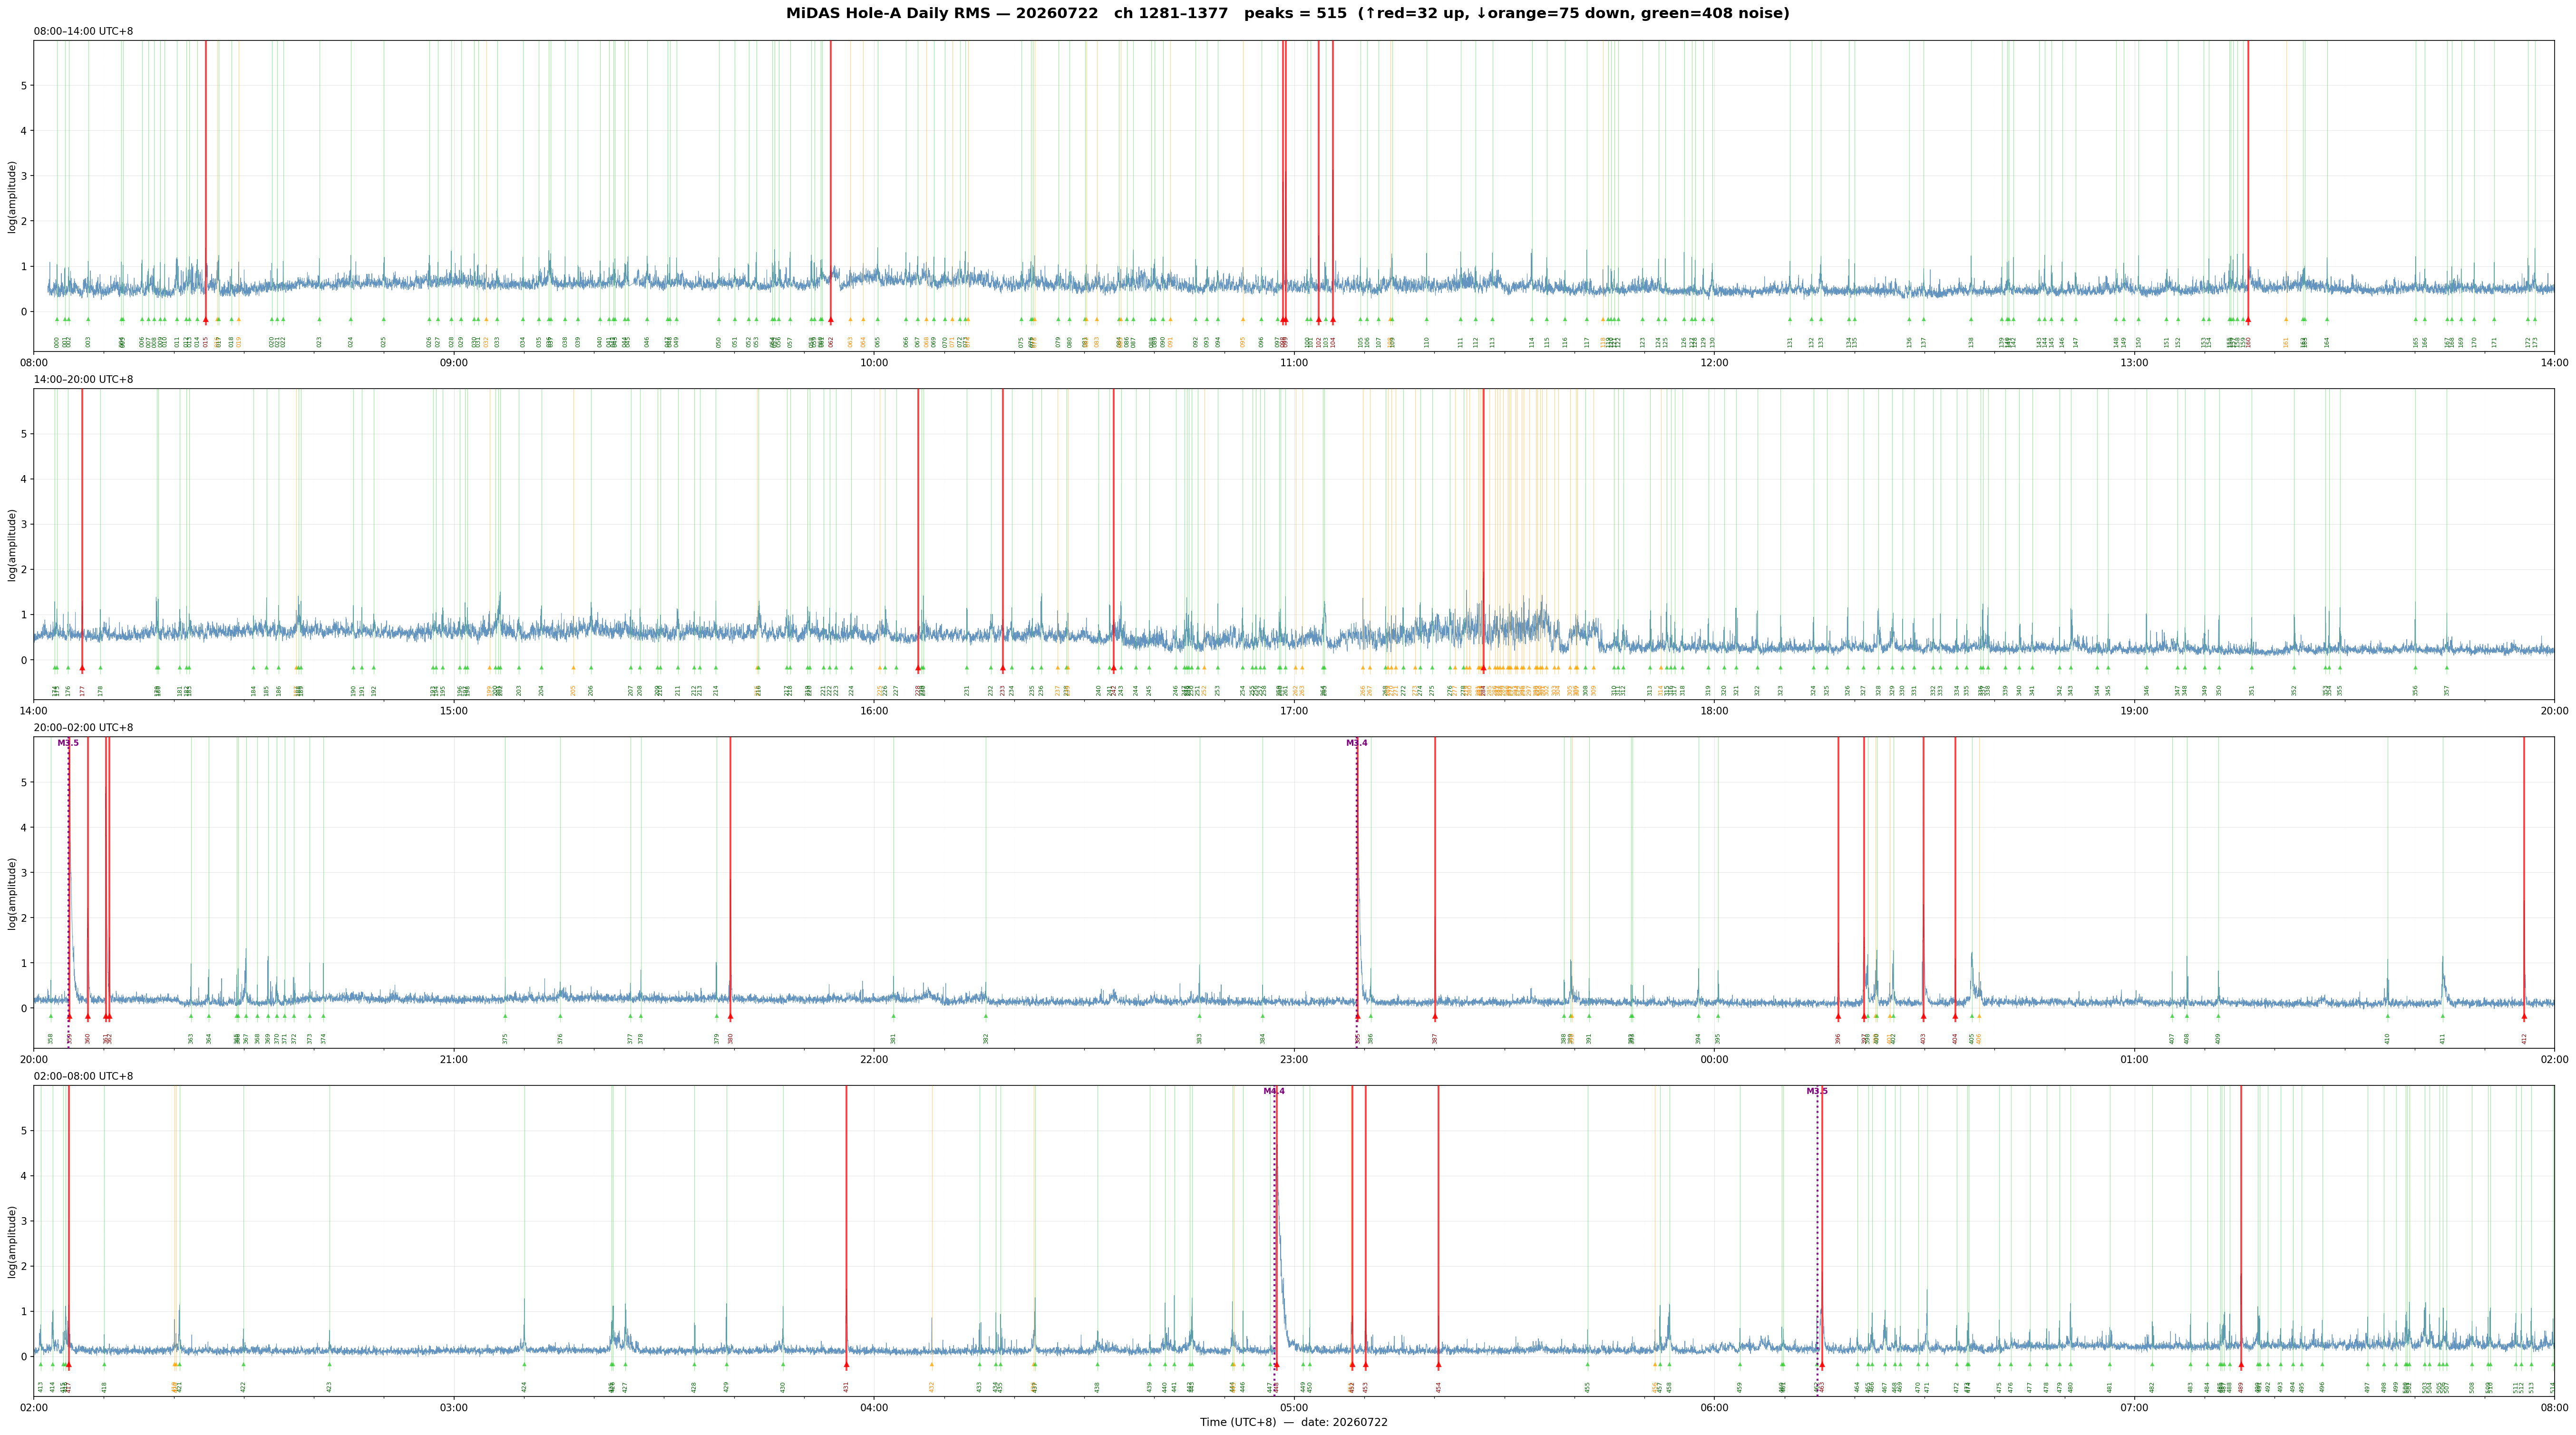The height and width of the screenshot is (1435, 2576).
Task: Click M3.5 label in the 20:00–02:00 panel
Action: point(68,743)
